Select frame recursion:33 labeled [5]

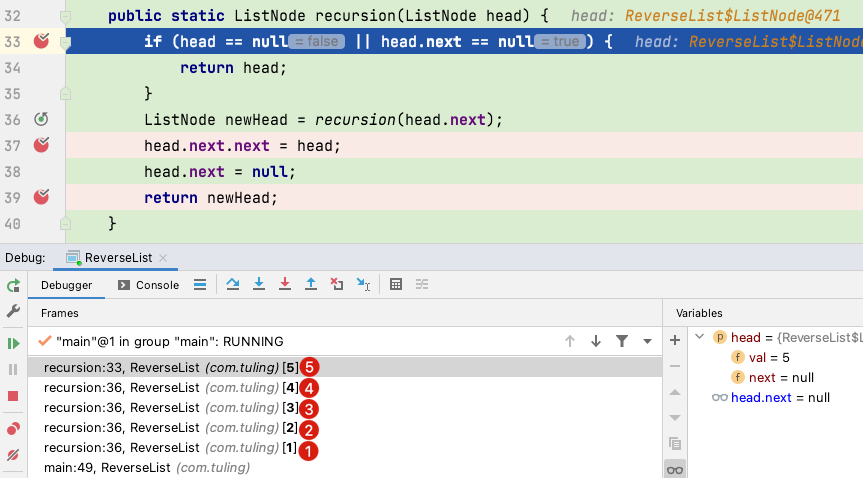pos(345,367)
